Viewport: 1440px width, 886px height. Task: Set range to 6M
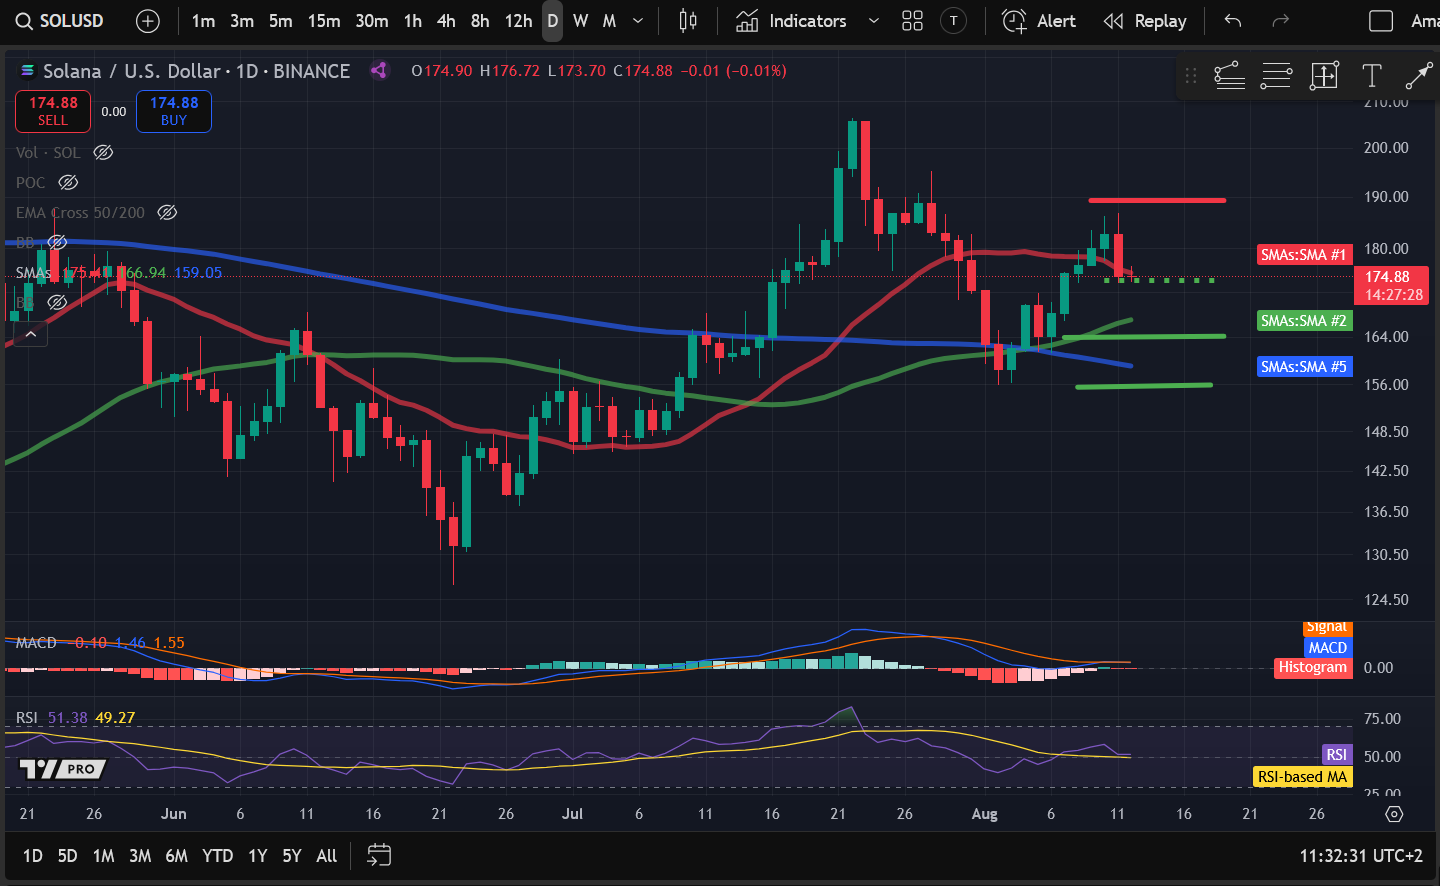[176, 856]
